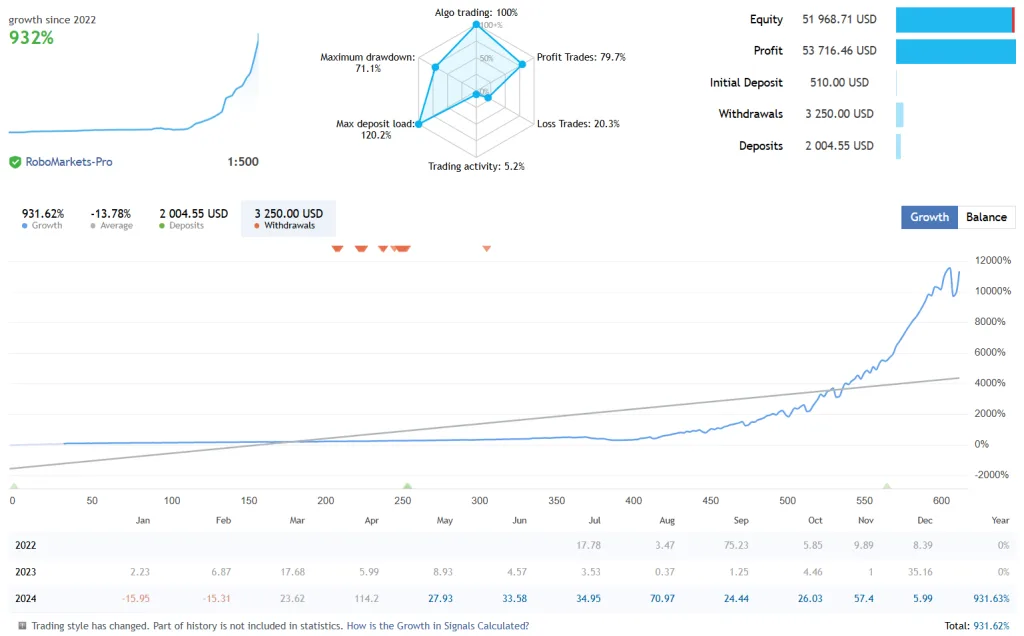Click the Algo trading point on radar chart

click(476, 26)
